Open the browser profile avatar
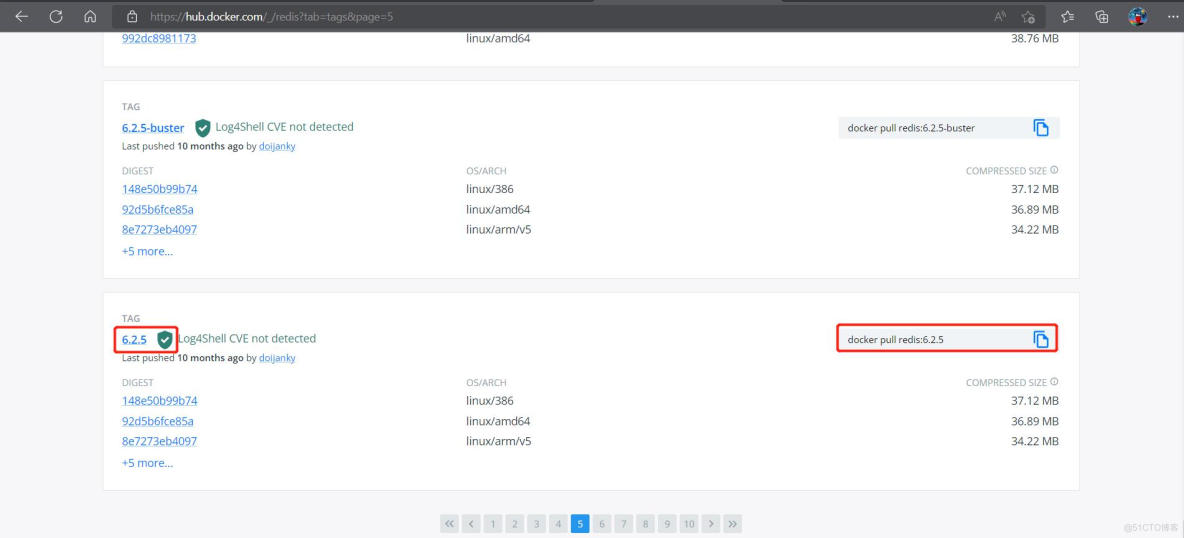The height and width of the screenshot is (538, 1184). click(1137, 16)
